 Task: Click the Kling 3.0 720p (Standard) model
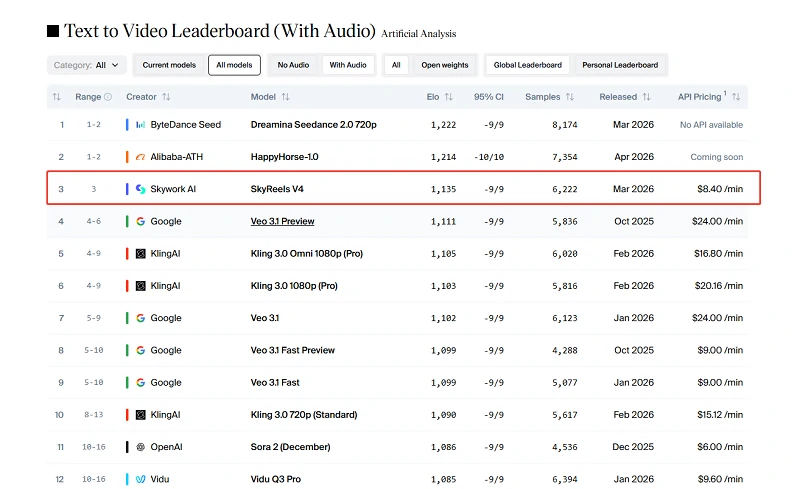(304, 415)
